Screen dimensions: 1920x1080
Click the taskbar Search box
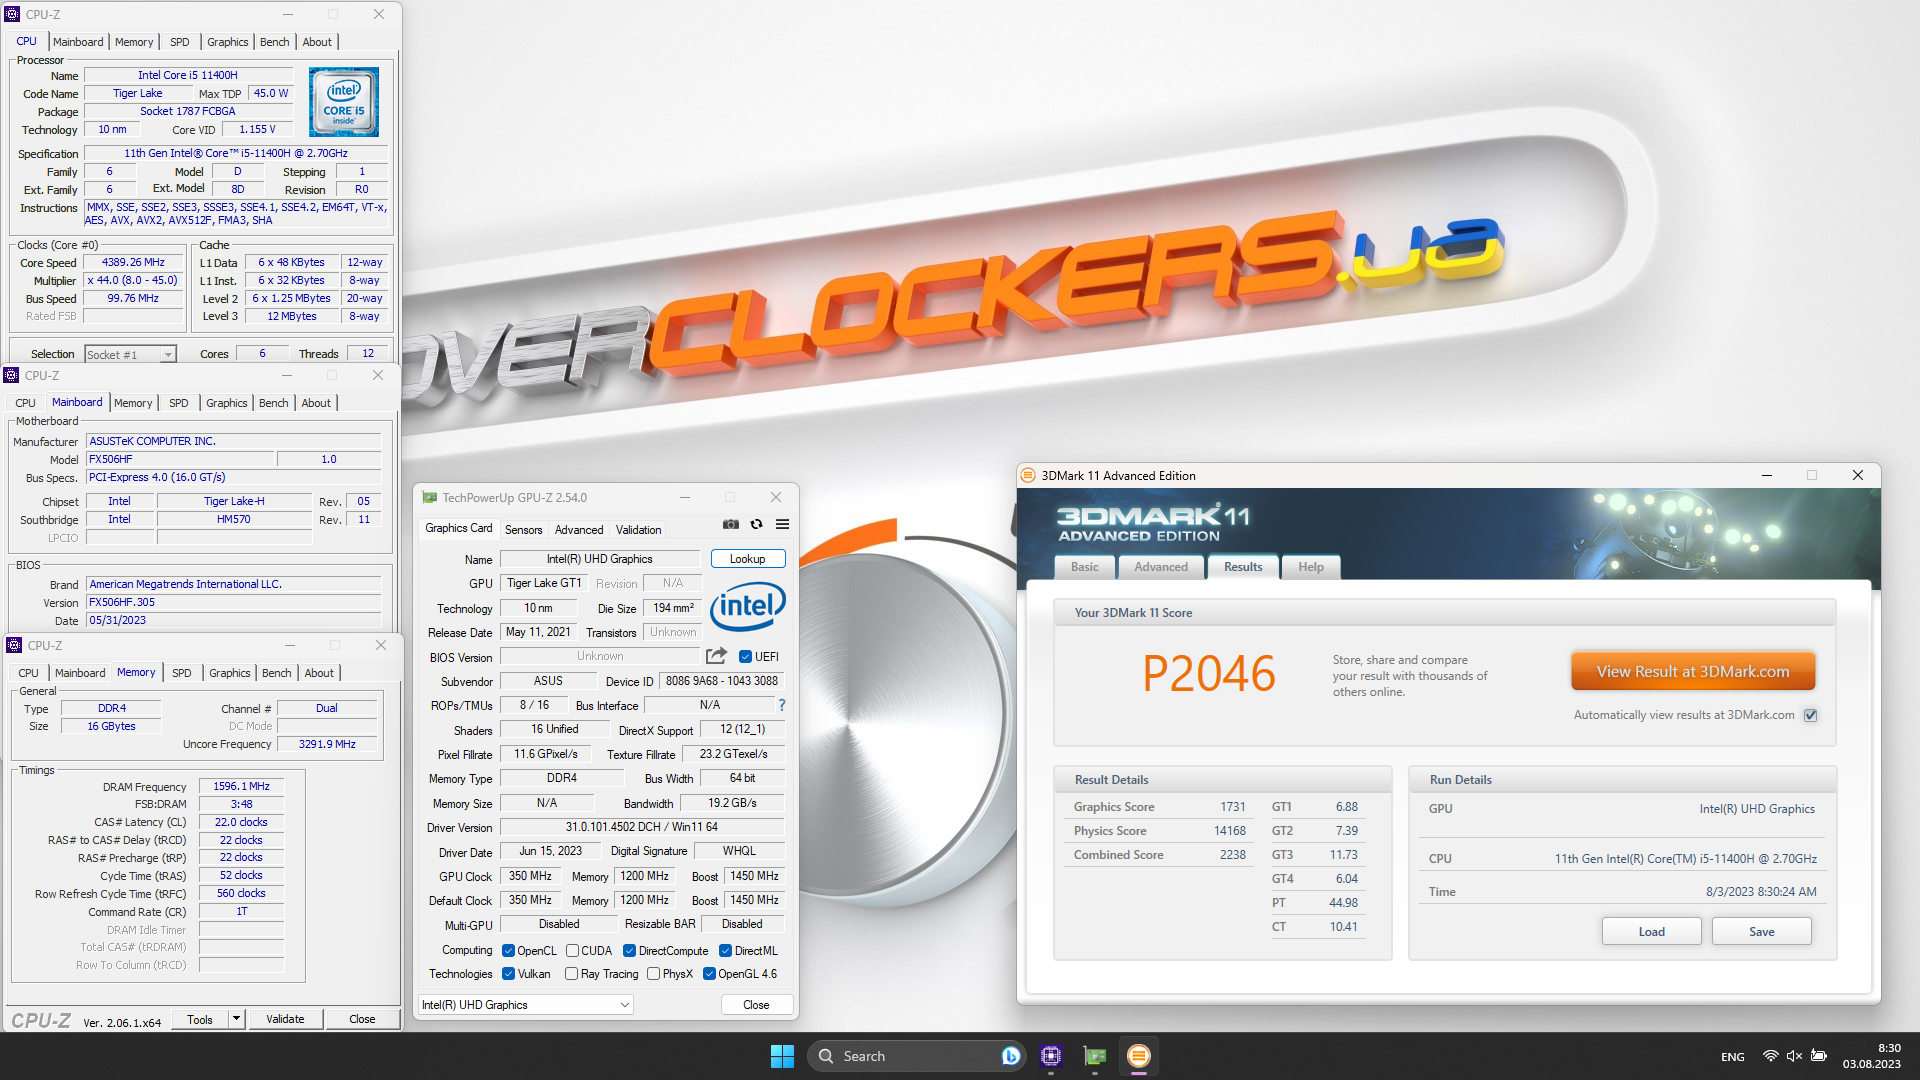(x=917, y=1056)
